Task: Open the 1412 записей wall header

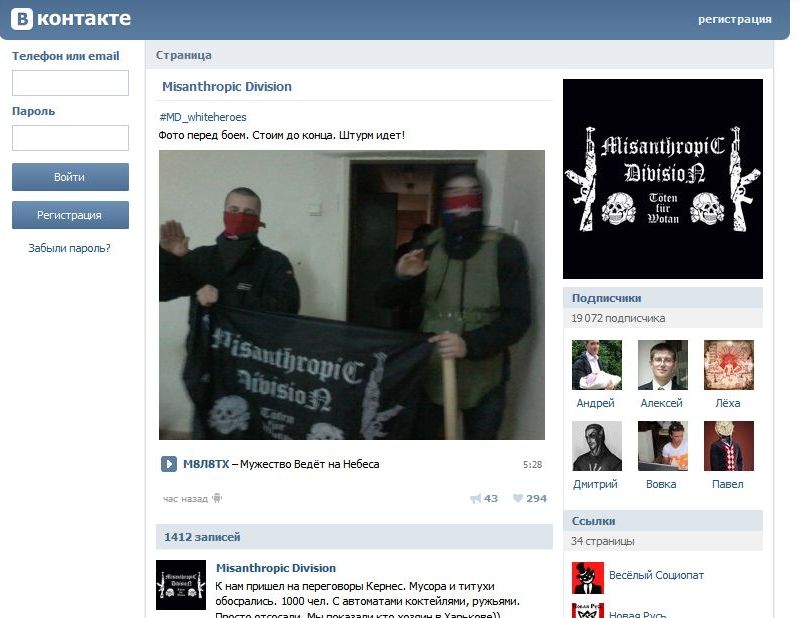Action: 354,537
